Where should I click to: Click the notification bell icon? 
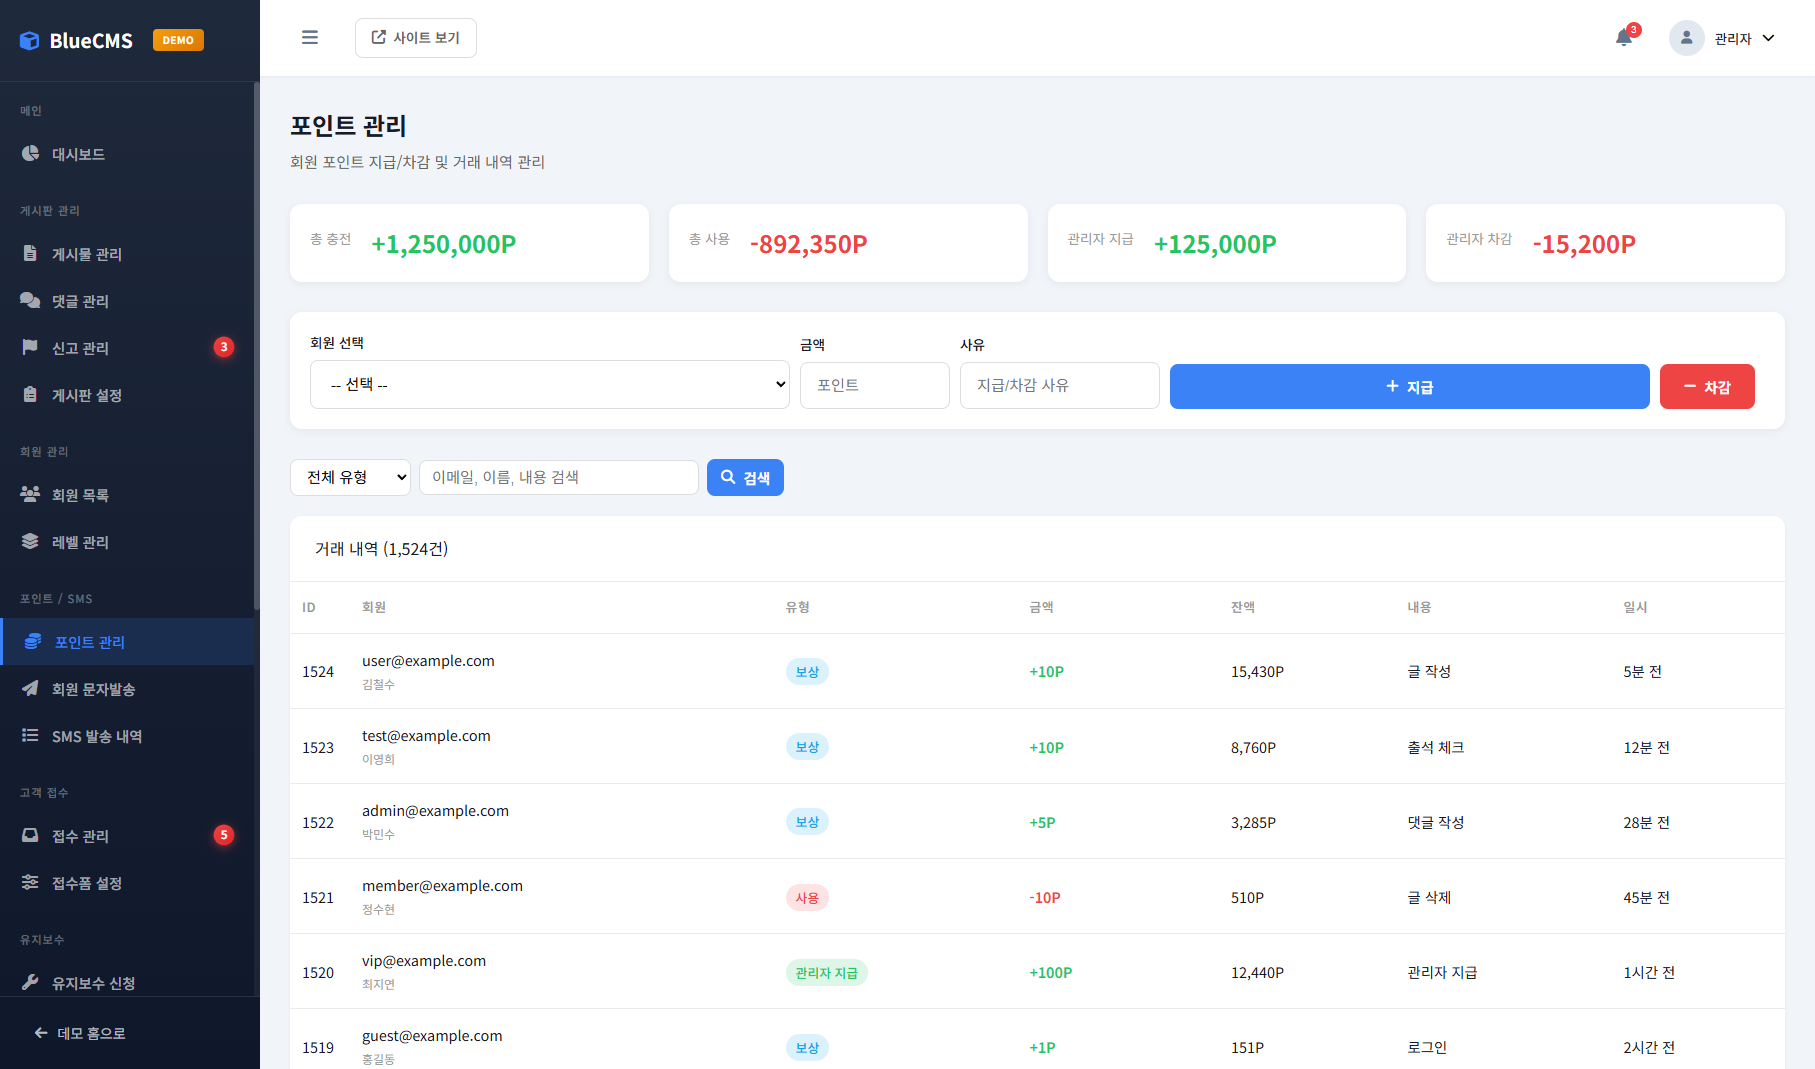(x=1623, y=38)
